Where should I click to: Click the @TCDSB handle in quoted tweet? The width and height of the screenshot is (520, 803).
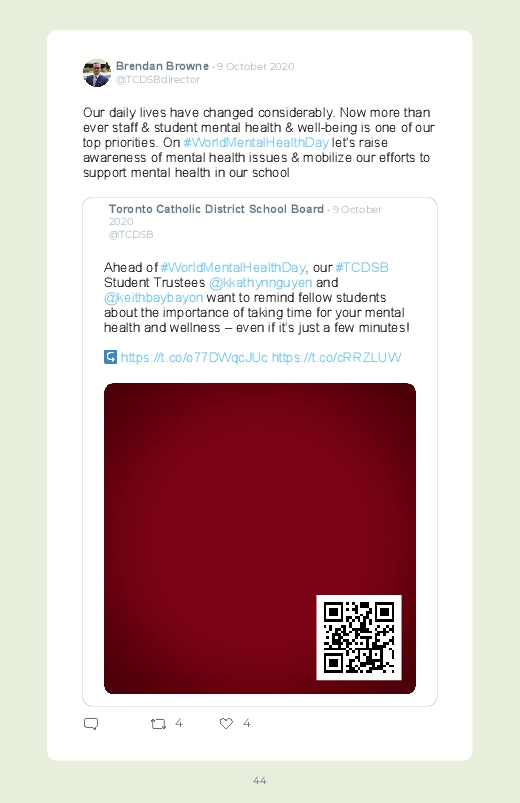131,235
